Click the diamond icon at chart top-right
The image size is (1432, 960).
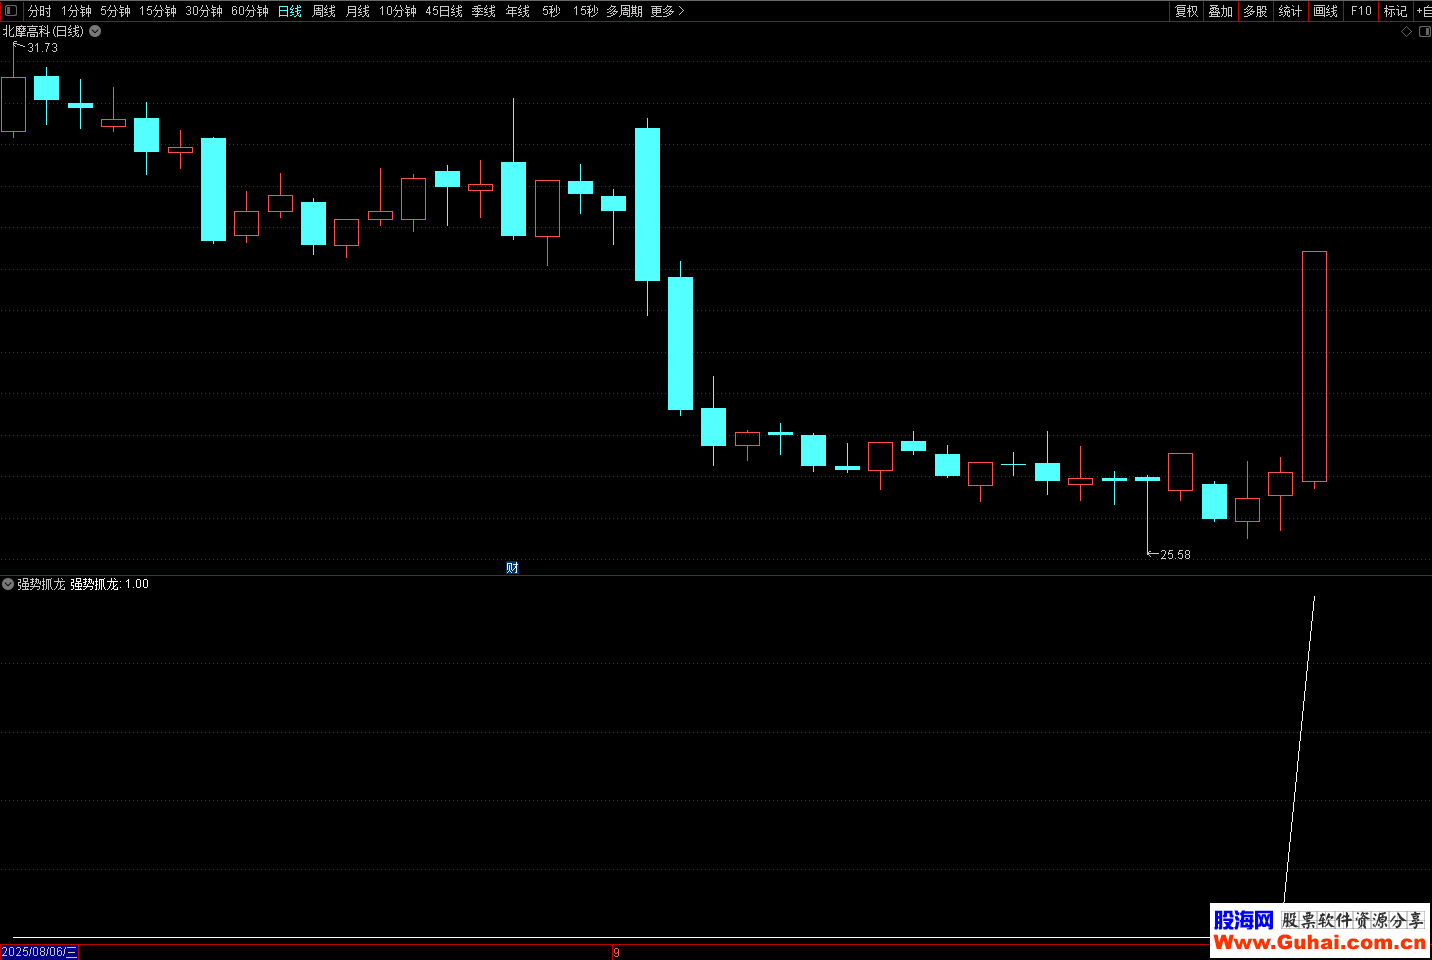click(x=1406, y=32)
